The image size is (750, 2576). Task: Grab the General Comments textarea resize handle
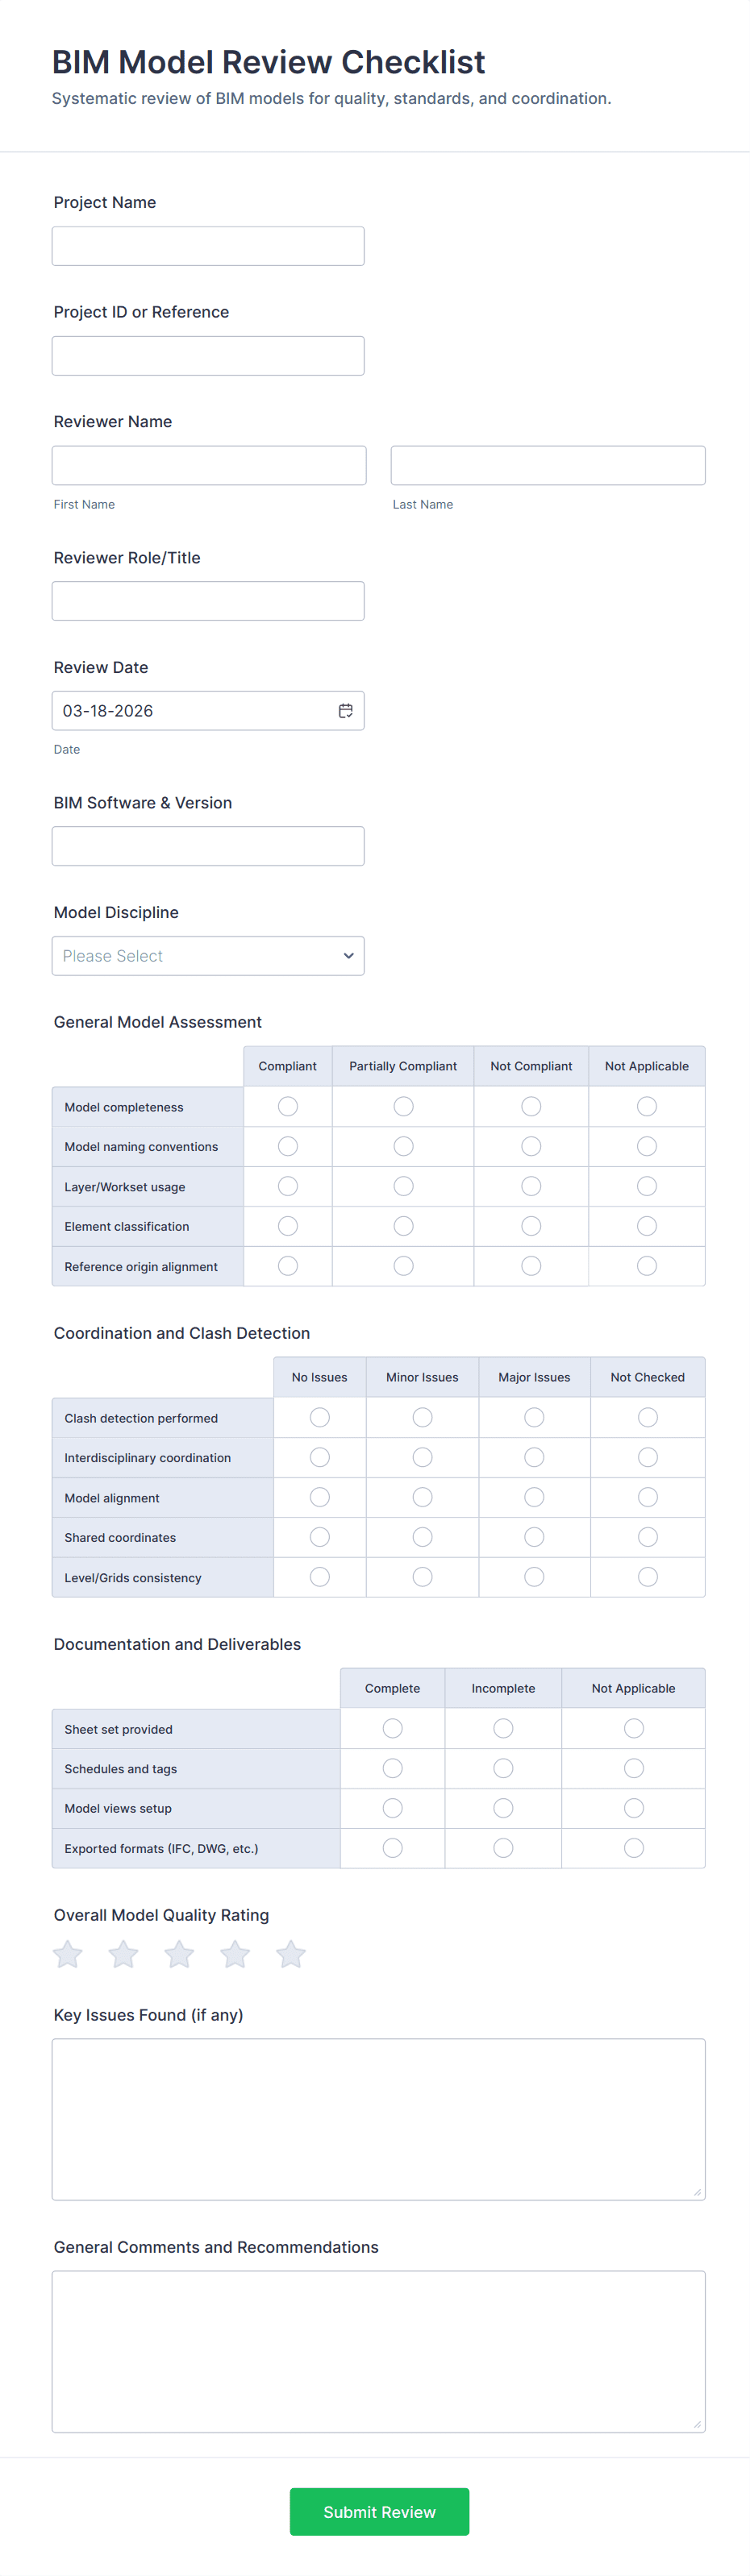coord(698,2424)
